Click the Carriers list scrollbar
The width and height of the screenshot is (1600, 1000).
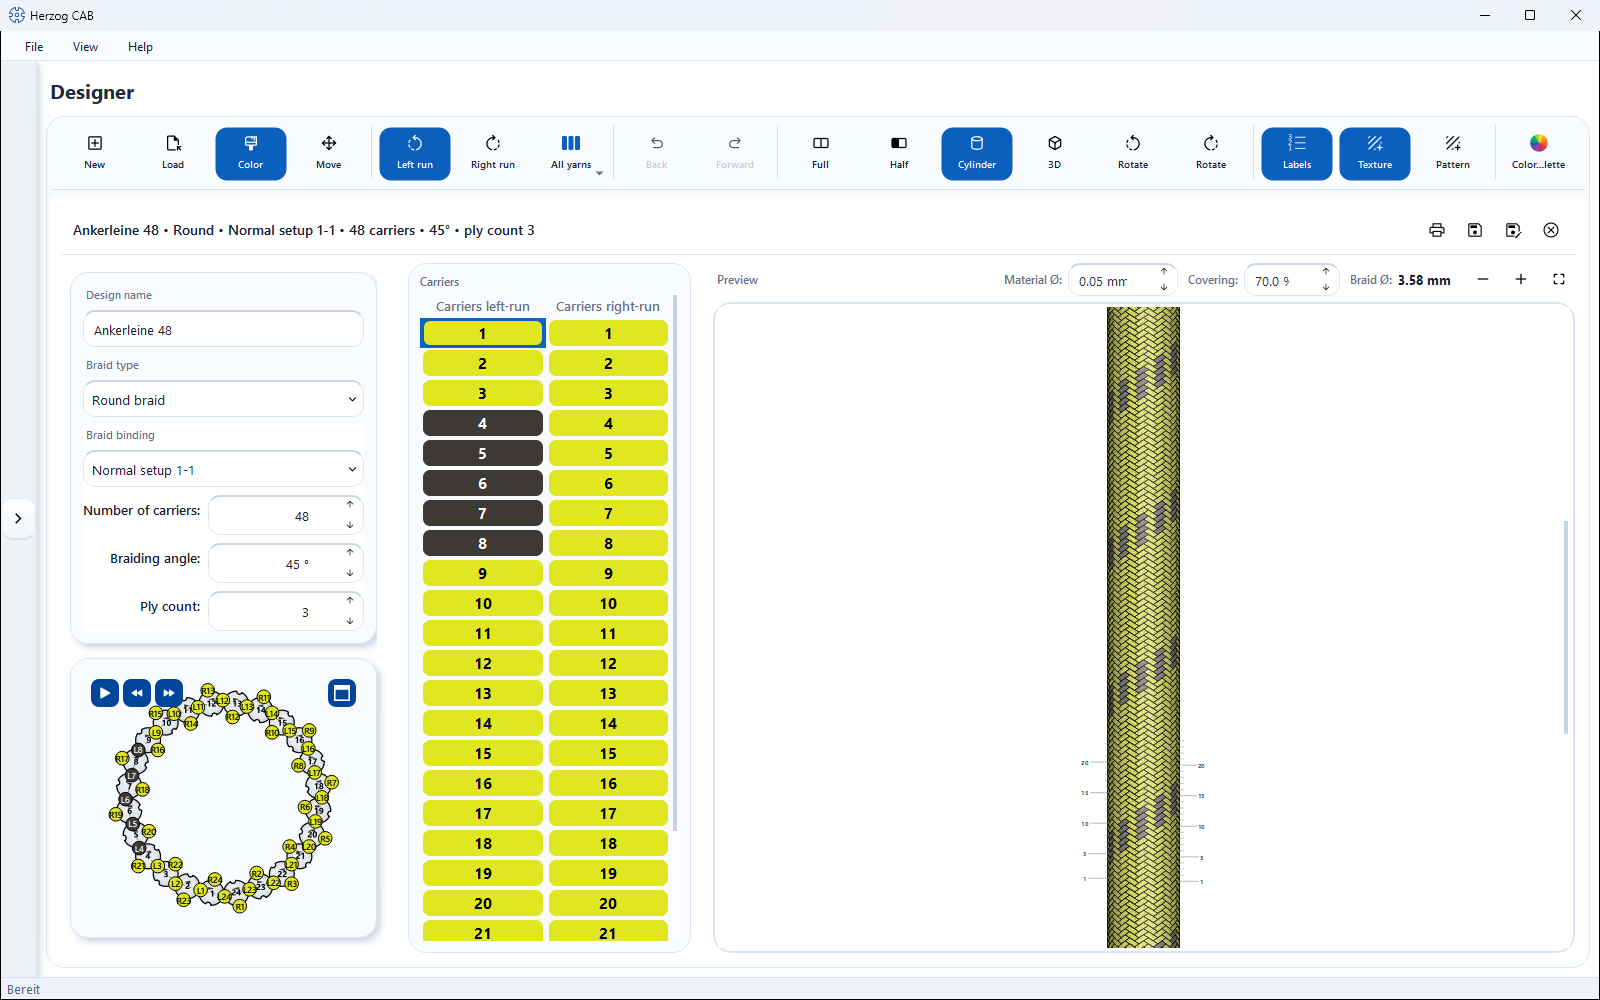(x=676, y=562)
